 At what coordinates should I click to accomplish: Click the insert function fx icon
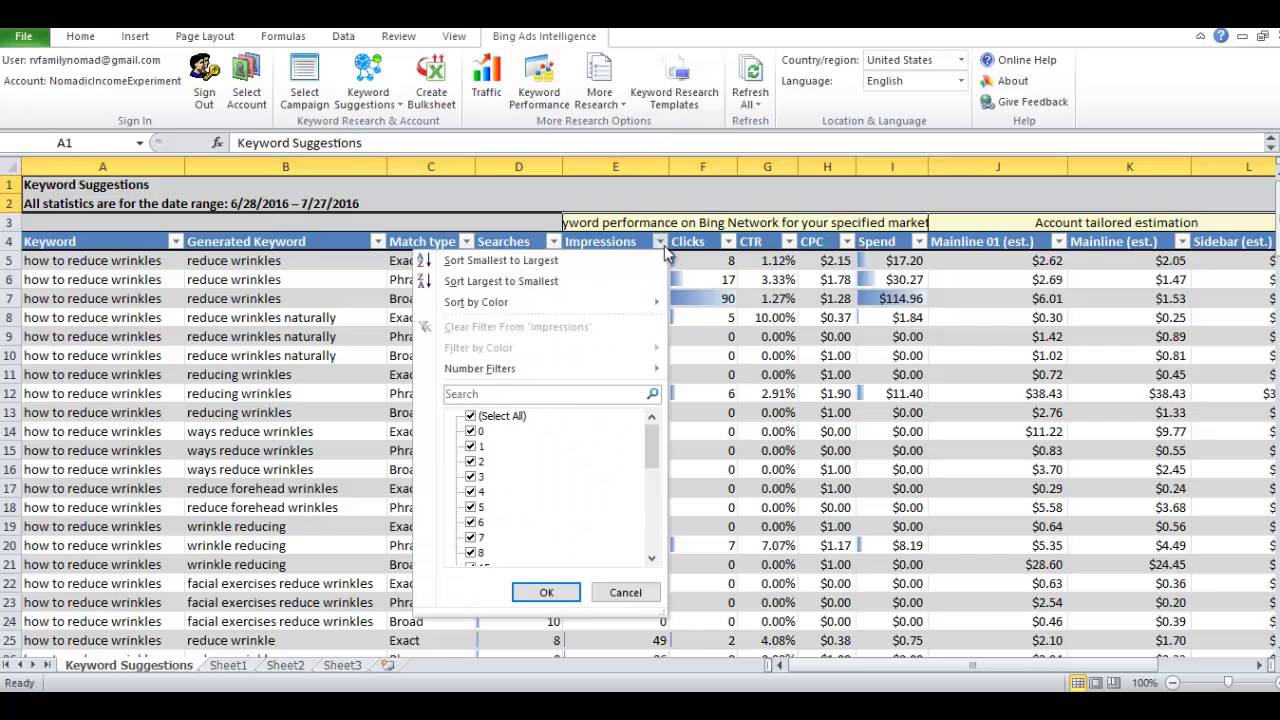point(217,143)
